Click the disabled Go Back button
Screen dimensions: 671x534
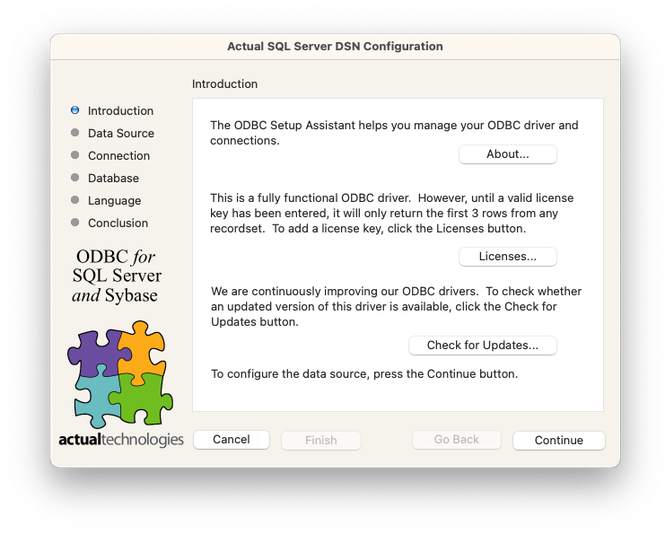click(456, 440)
